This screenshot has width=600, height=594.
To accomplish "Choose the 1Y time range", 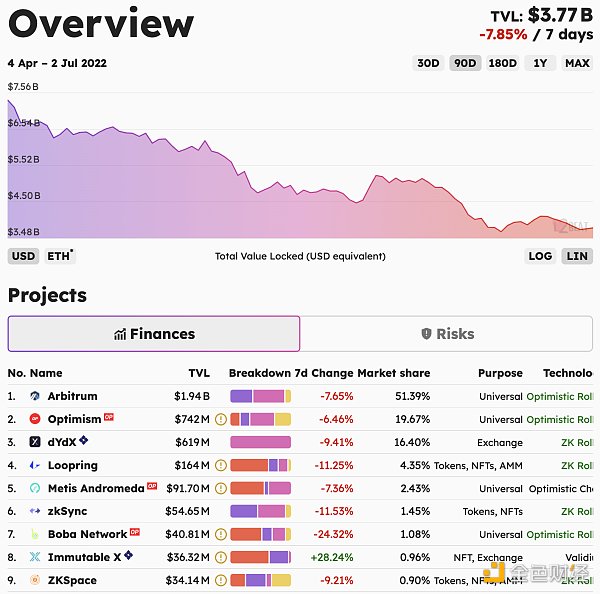I will 540,63.
